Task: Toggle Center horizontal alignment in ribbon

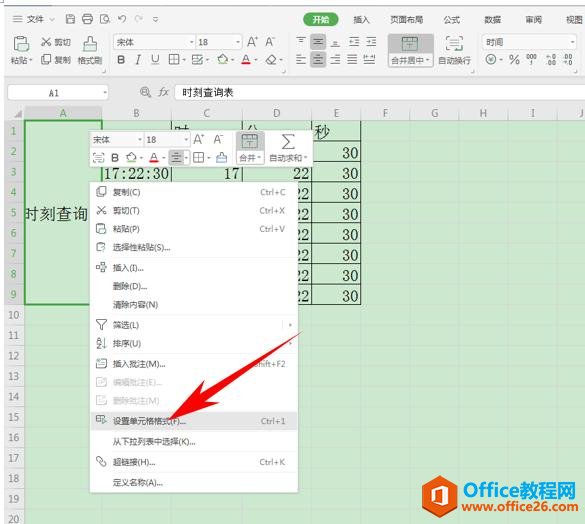Action: [318, 59]
